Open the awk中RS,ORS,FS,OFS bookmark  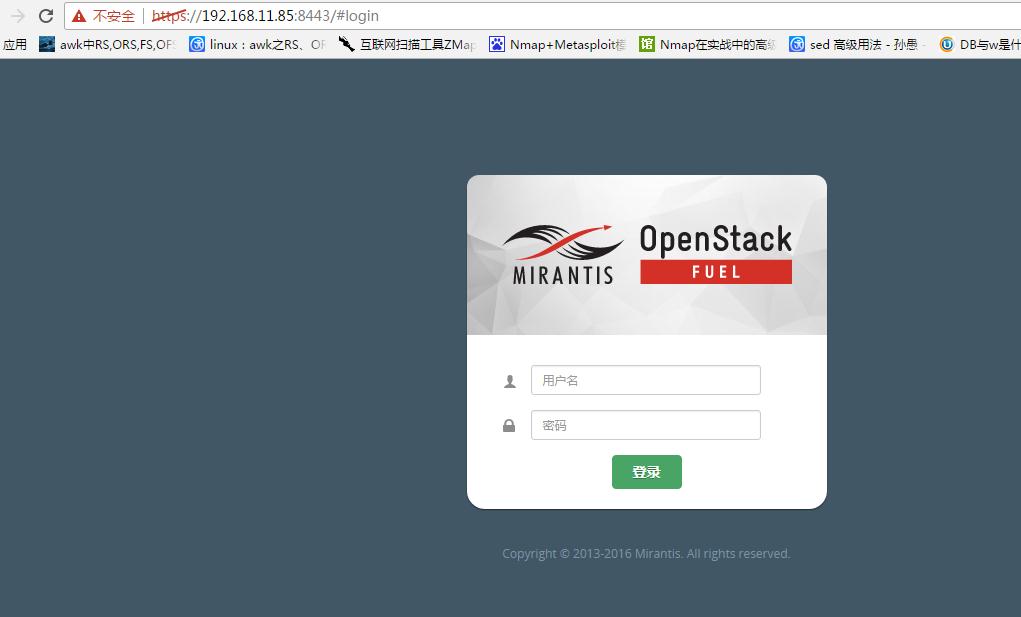click(107, 44)
